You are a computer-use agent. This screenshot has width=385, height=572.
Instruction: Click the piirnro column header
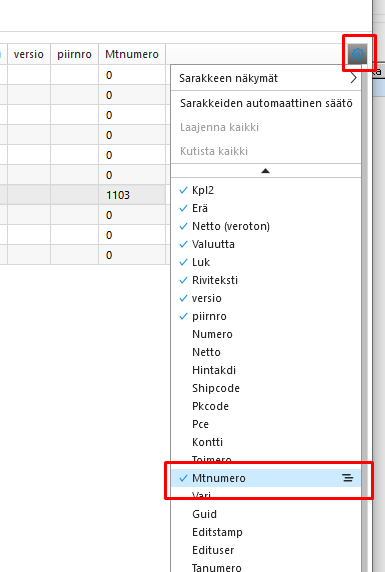point(74,54)
